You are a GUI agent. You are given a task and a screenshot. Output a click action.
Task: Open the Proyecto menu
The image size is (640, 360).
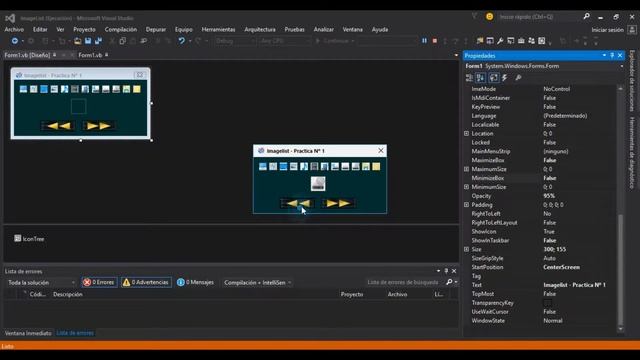tap(84, 29)
